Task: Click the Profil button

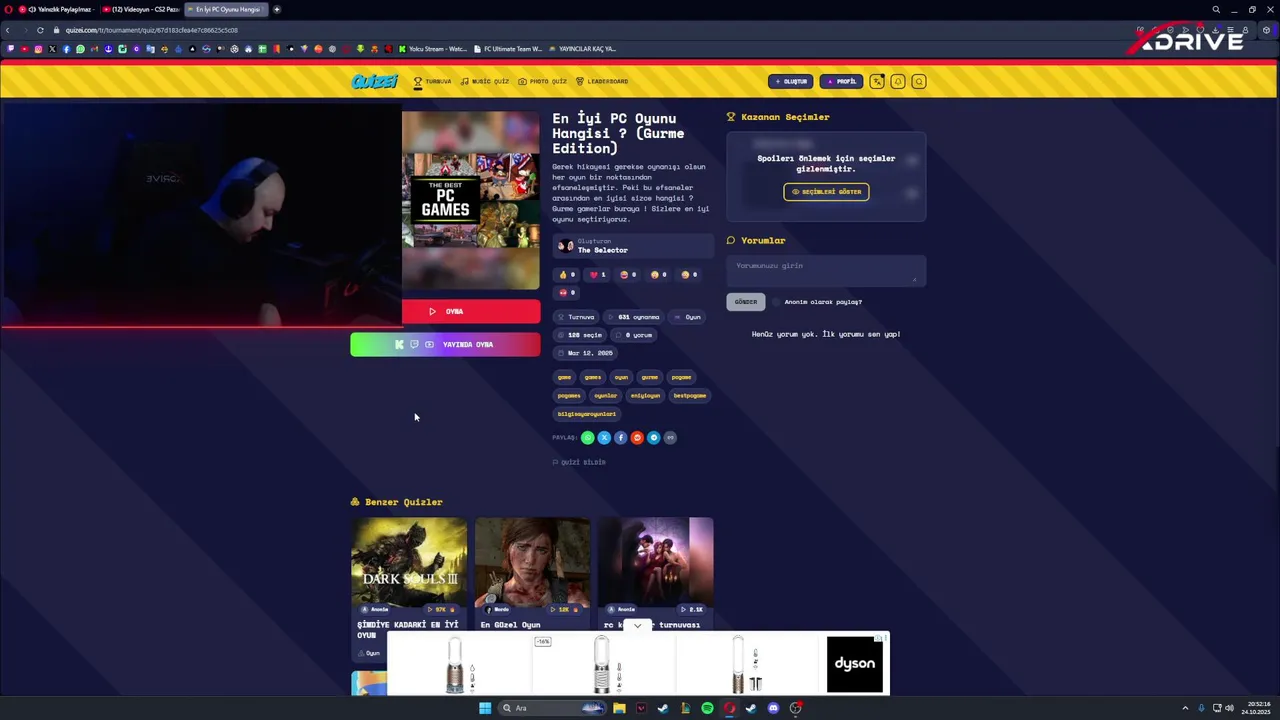Action: coord(841,82)
